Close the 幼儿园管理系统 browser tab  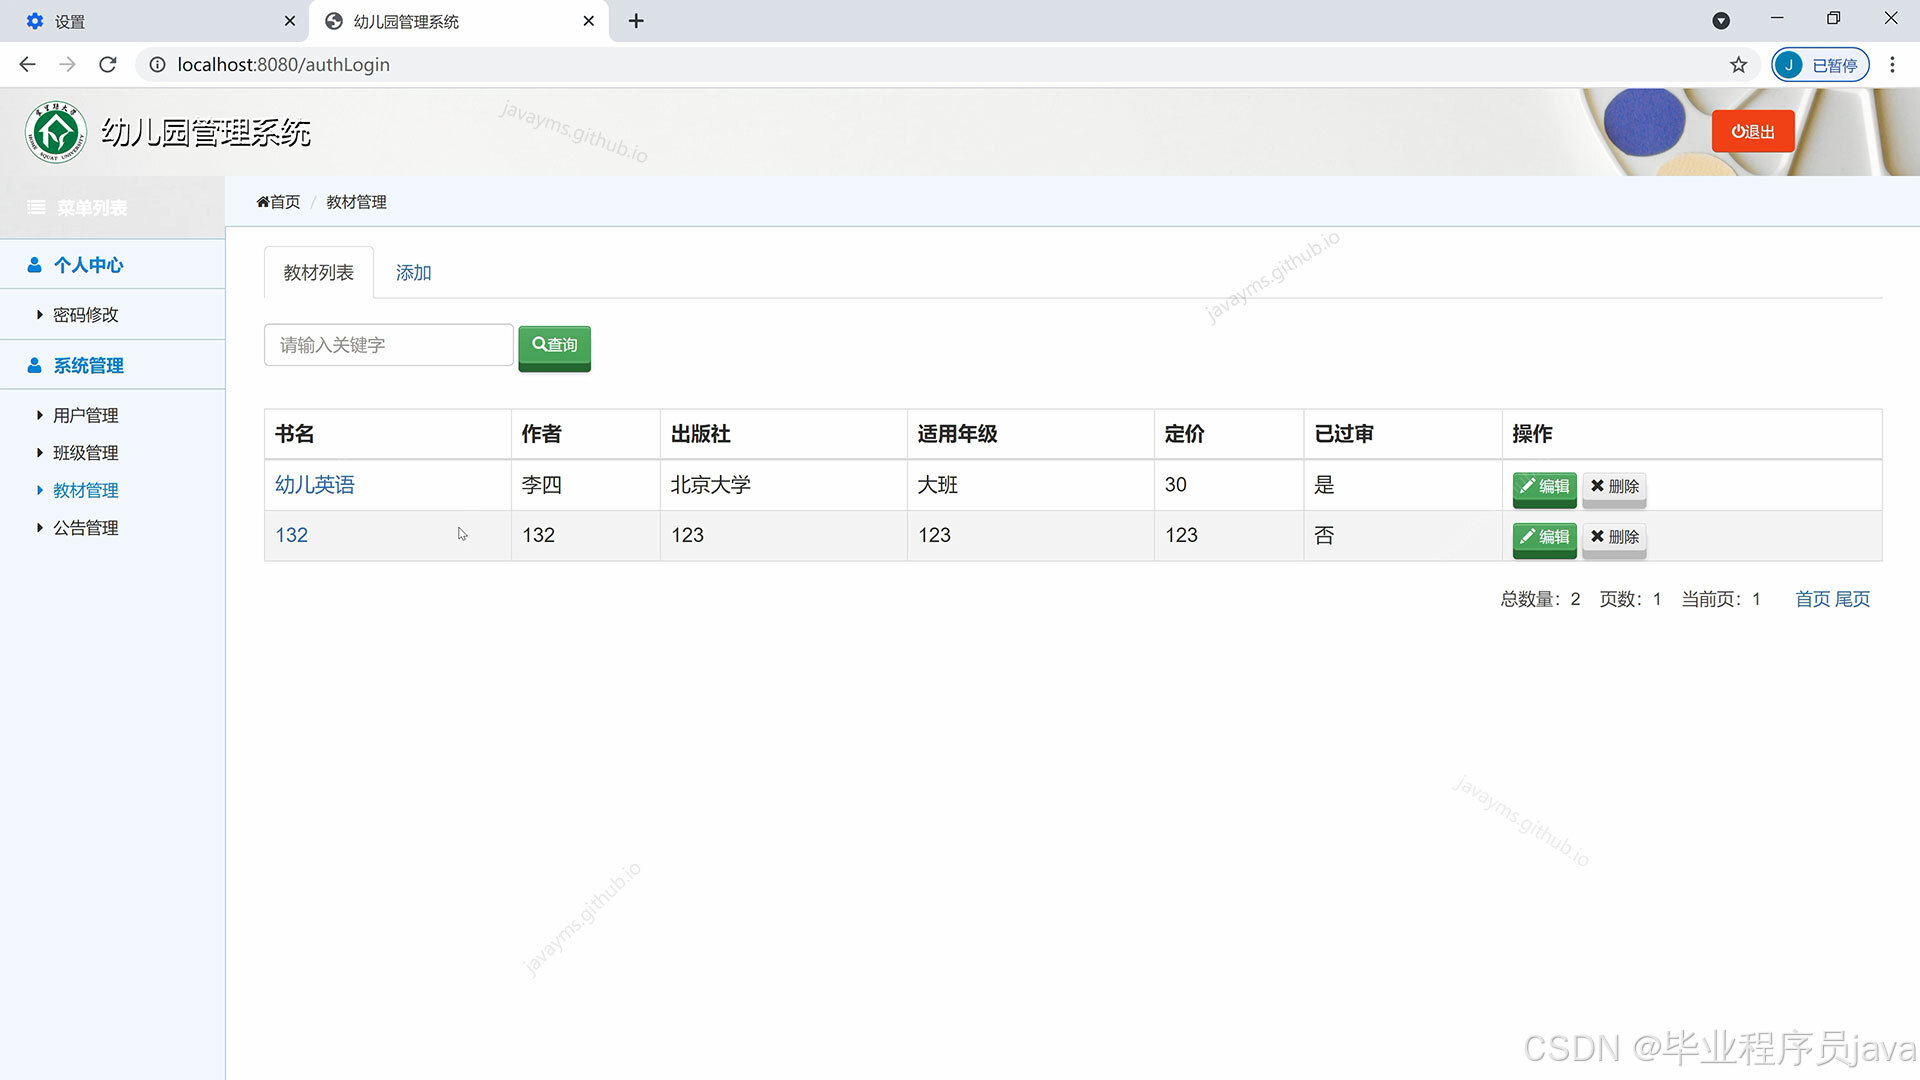589,21
